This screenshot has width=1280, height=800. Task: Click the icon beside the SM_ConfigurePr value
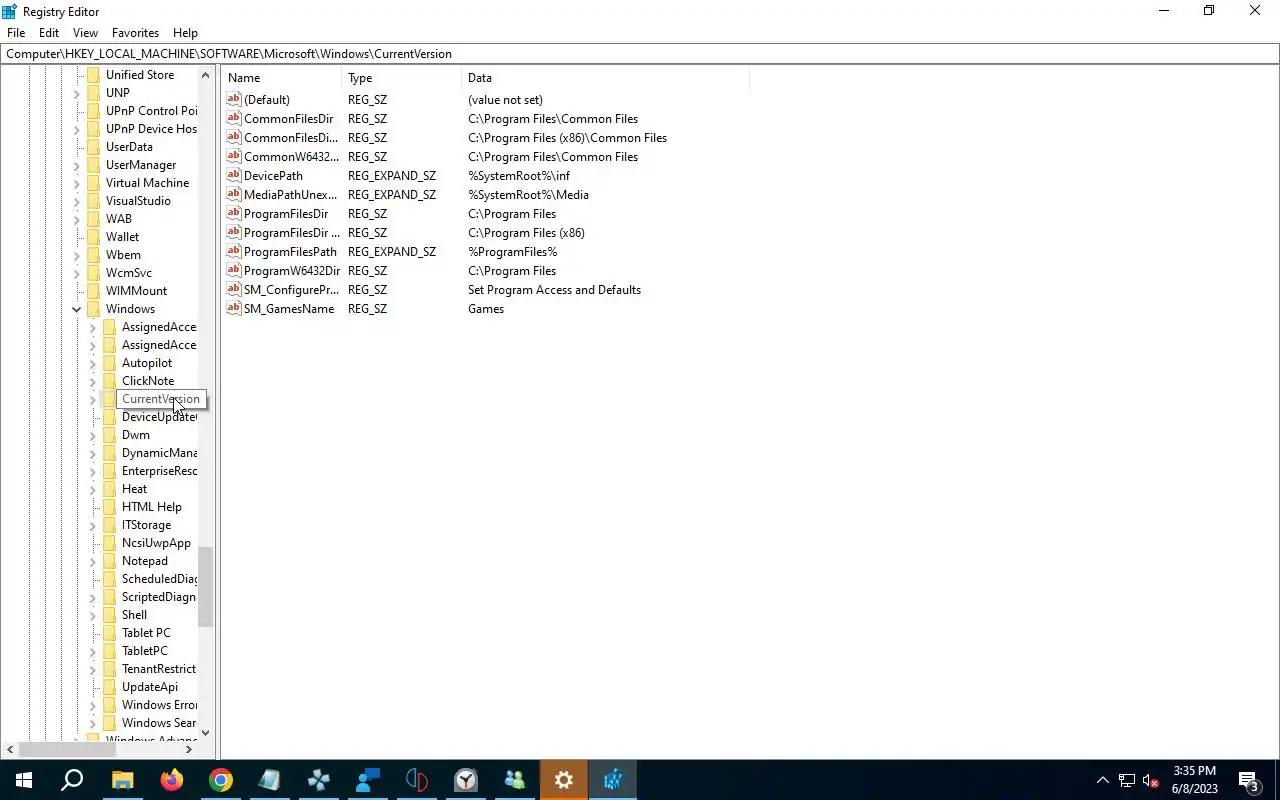(x=234, y=289)
